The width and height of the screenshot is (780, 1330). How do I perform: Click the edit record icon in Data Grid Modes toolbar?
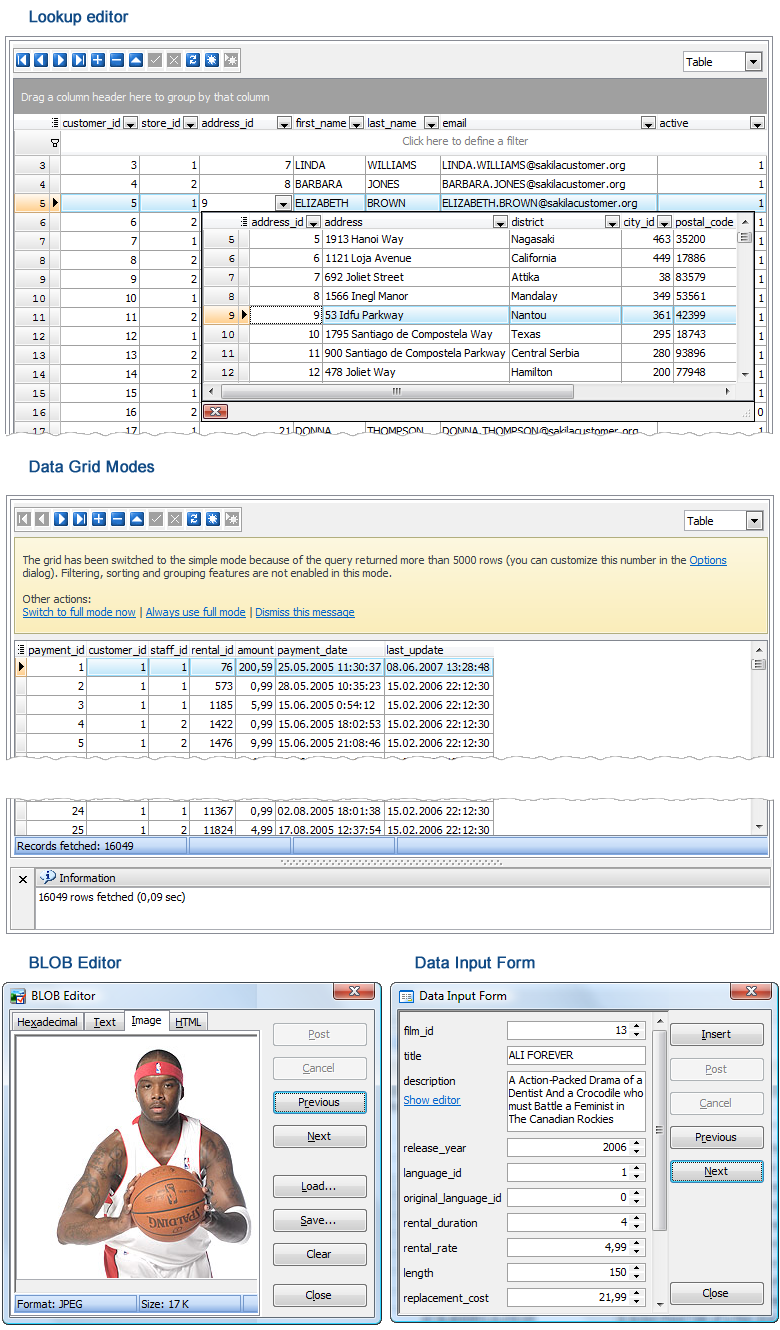click(x=136, y=519)
